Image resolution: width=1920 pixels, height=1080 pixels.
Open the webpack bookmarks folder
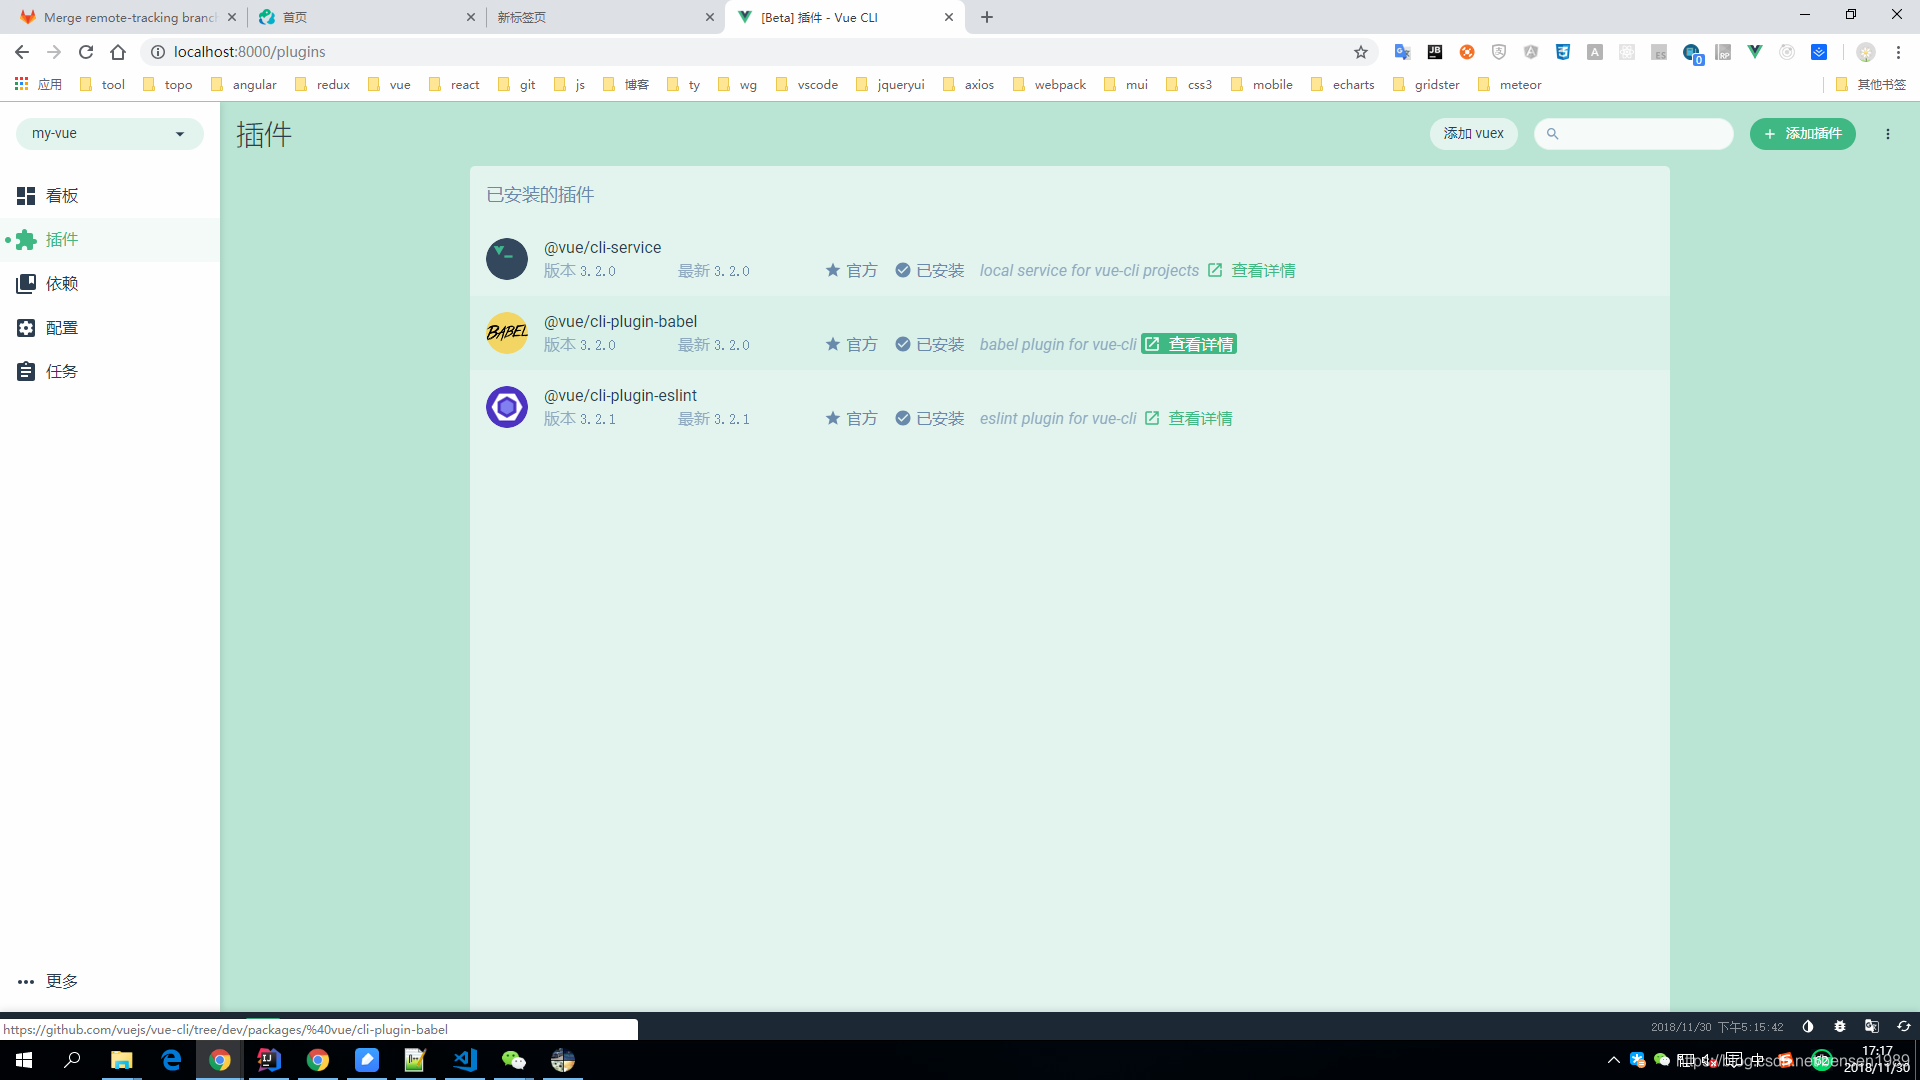[x=1049, y=85]
